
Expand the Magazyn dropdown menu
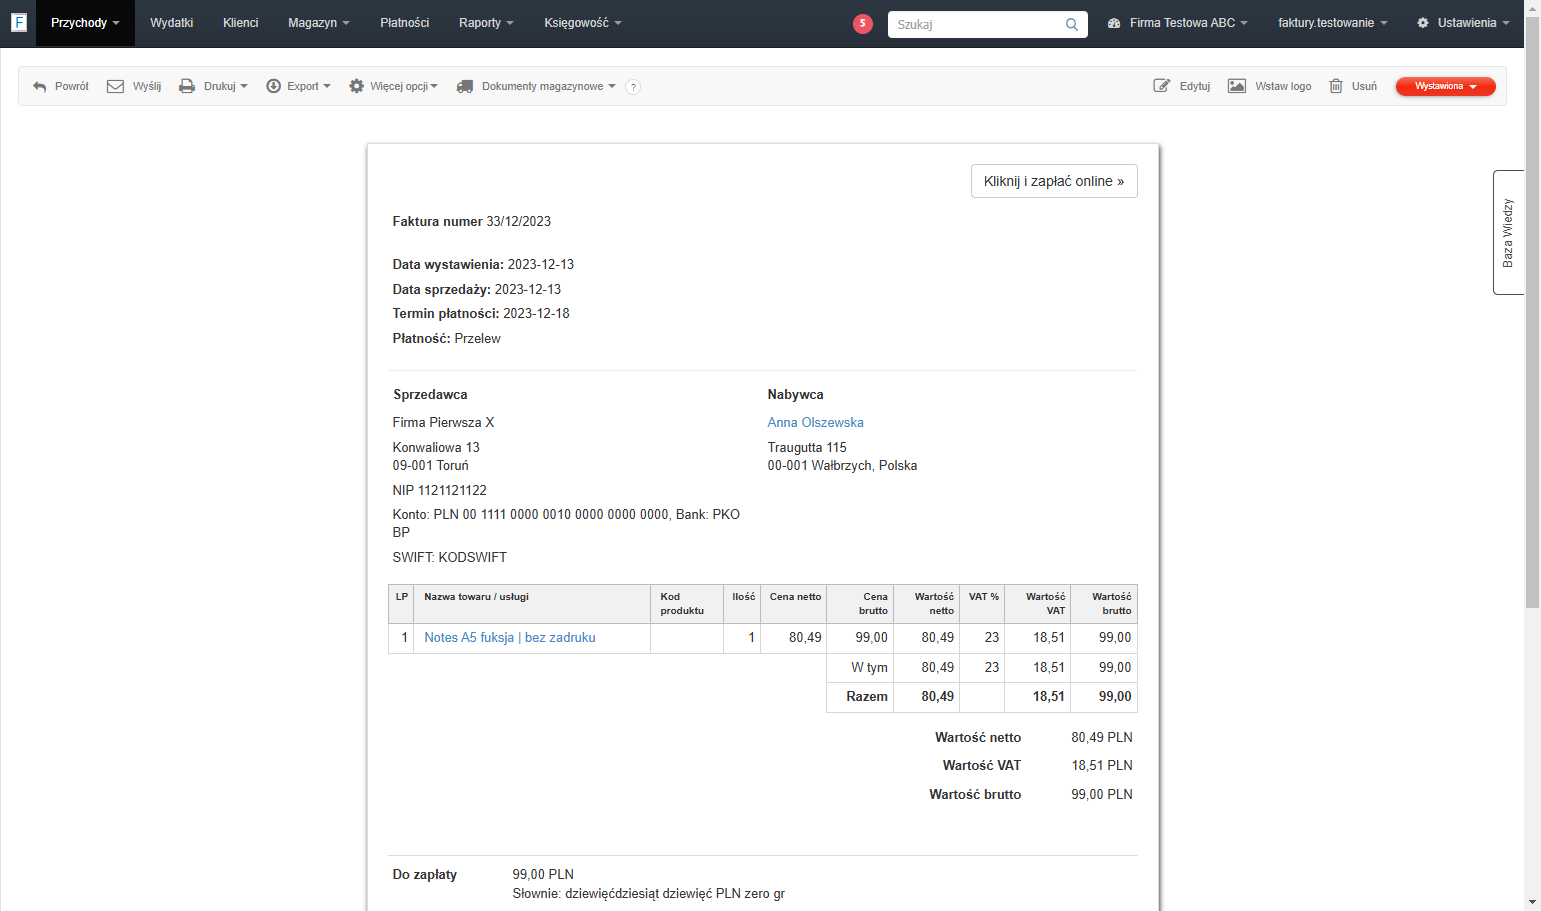(x=319, y=23)
